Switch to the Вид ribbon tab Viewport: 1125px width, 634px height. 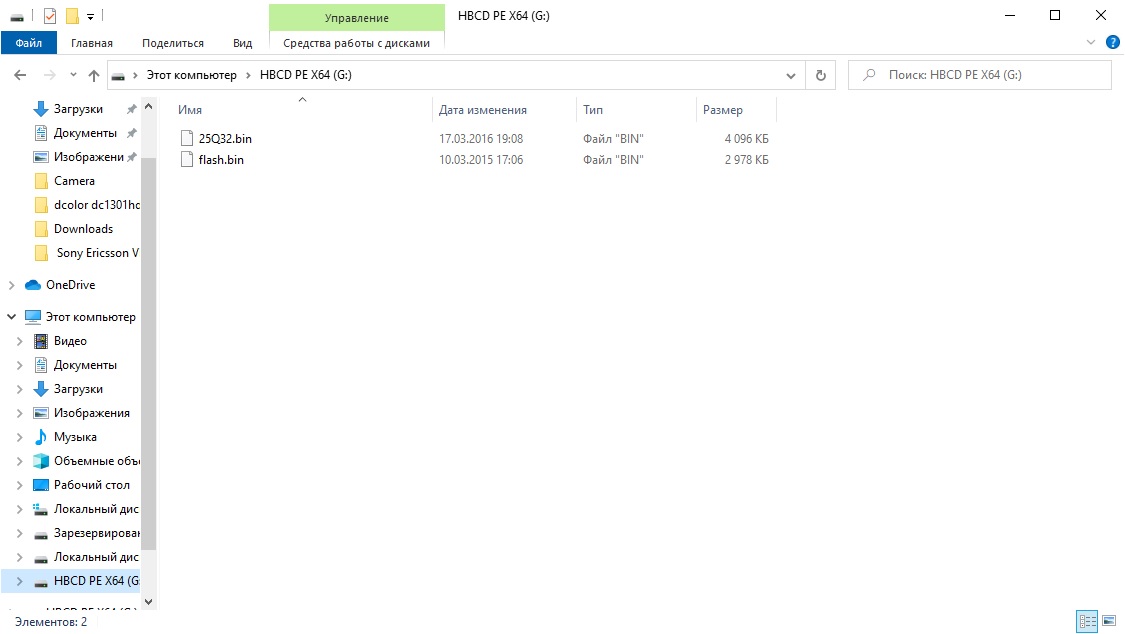(x=242, y=43)
